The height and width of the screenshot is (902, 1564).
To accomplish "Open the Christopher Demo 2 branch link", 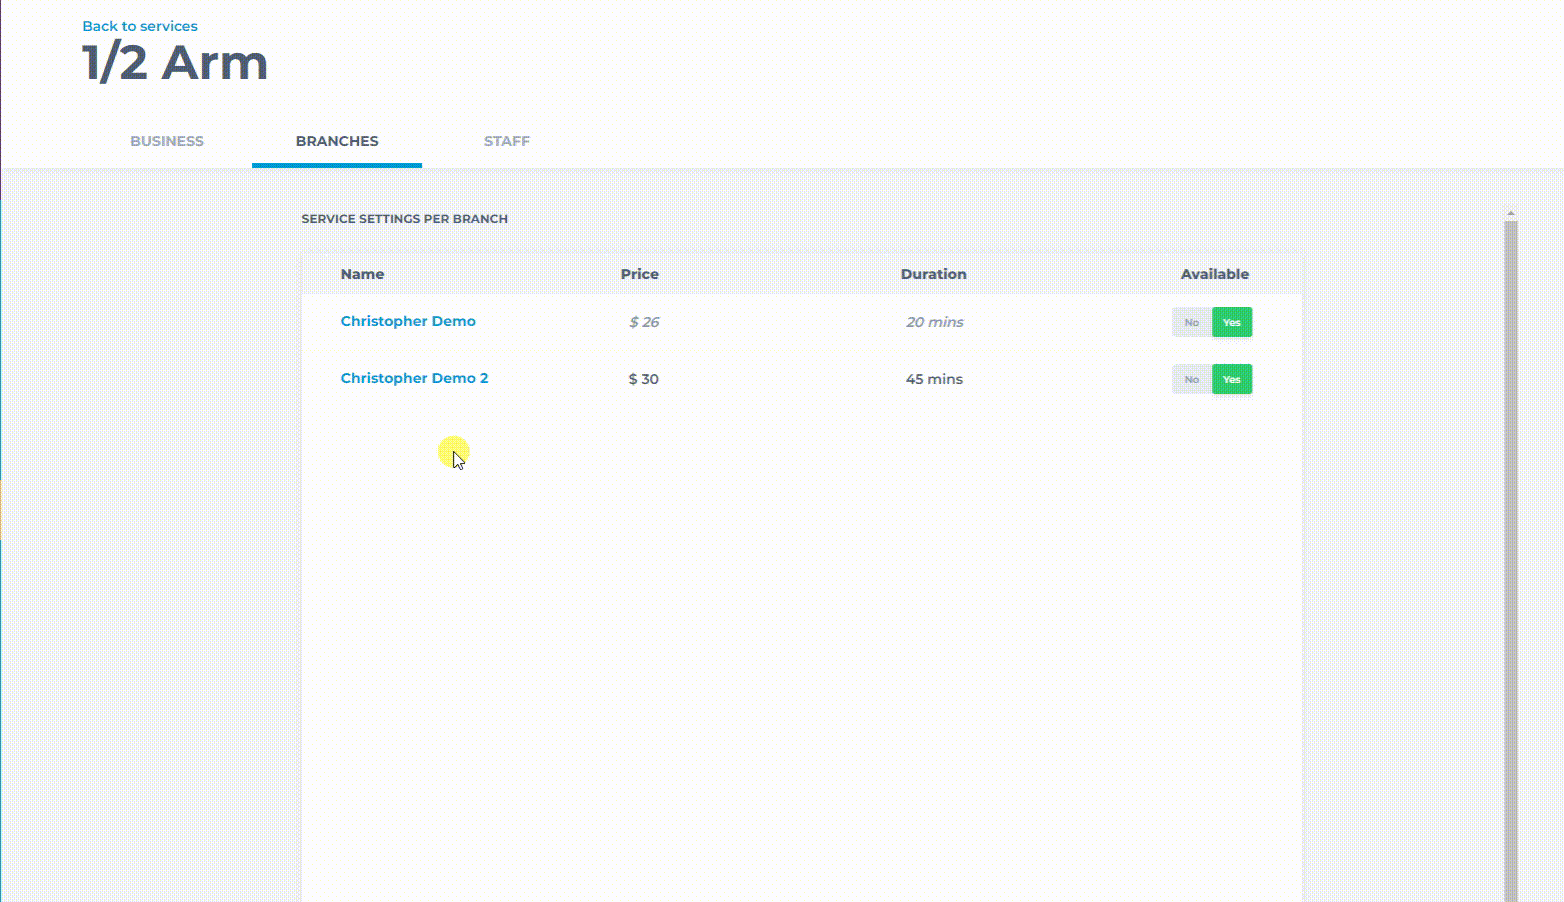I will 414,378.
